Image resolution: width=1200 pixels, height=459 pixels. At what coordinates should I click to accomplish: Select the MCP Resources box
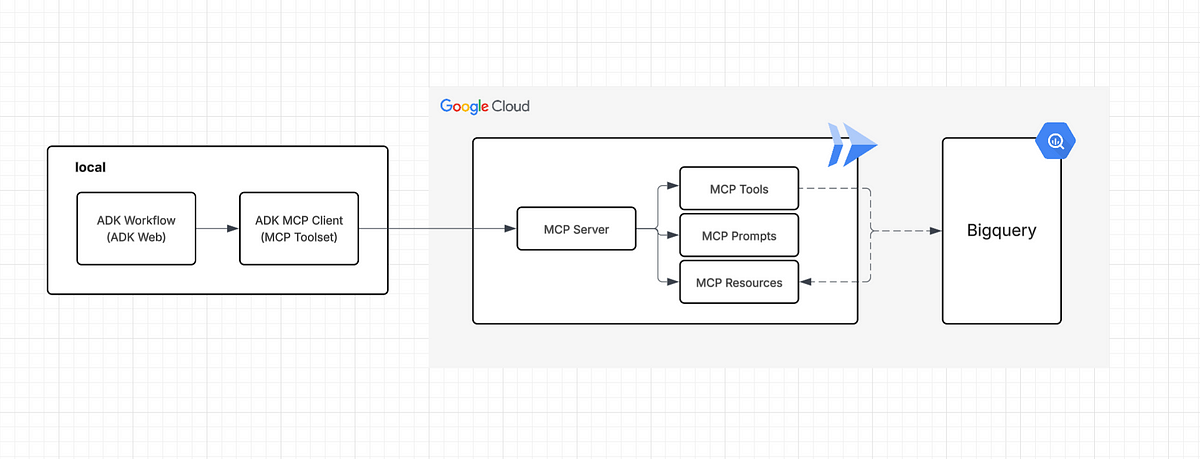pyautogui.click(x=739, y=282)
